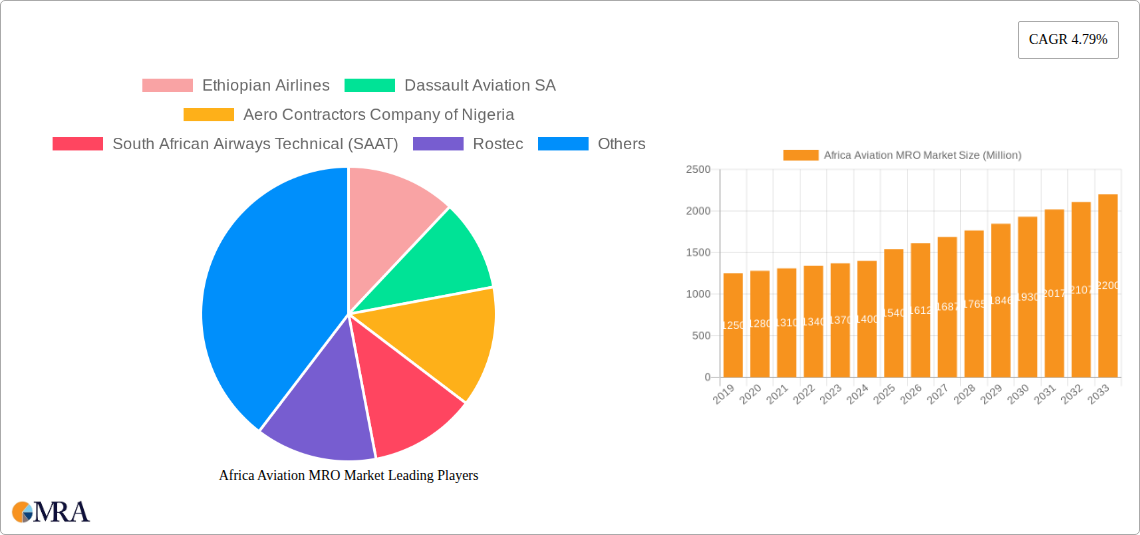Click the Others blue legend swatch
The width and height of the screenshot is (1140, 535).
coord(563,144)
